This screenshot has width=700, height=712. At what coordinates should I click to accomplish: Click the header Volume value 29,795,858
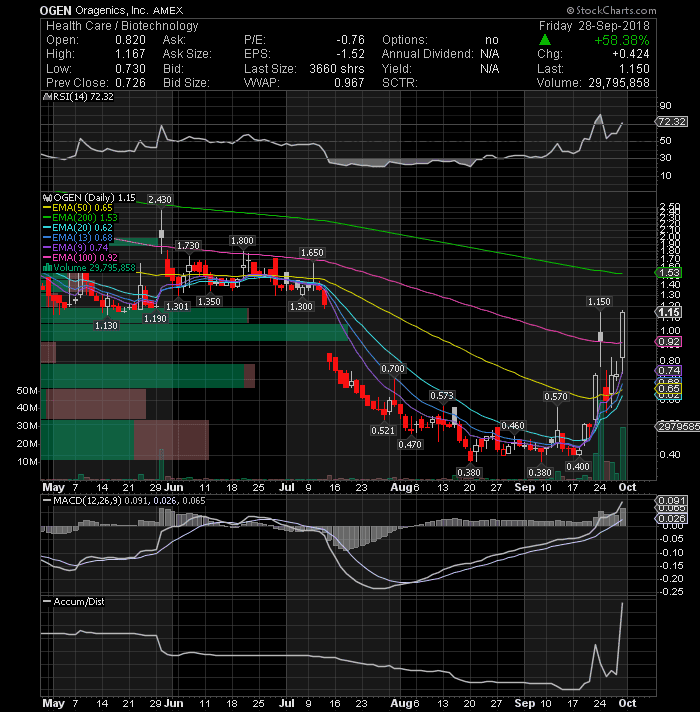click(619, 83)
